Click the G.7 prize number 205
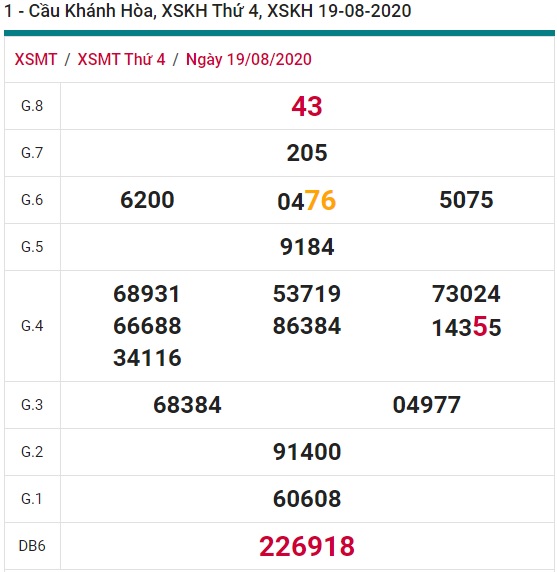The image size is (557, 572). 307,153
